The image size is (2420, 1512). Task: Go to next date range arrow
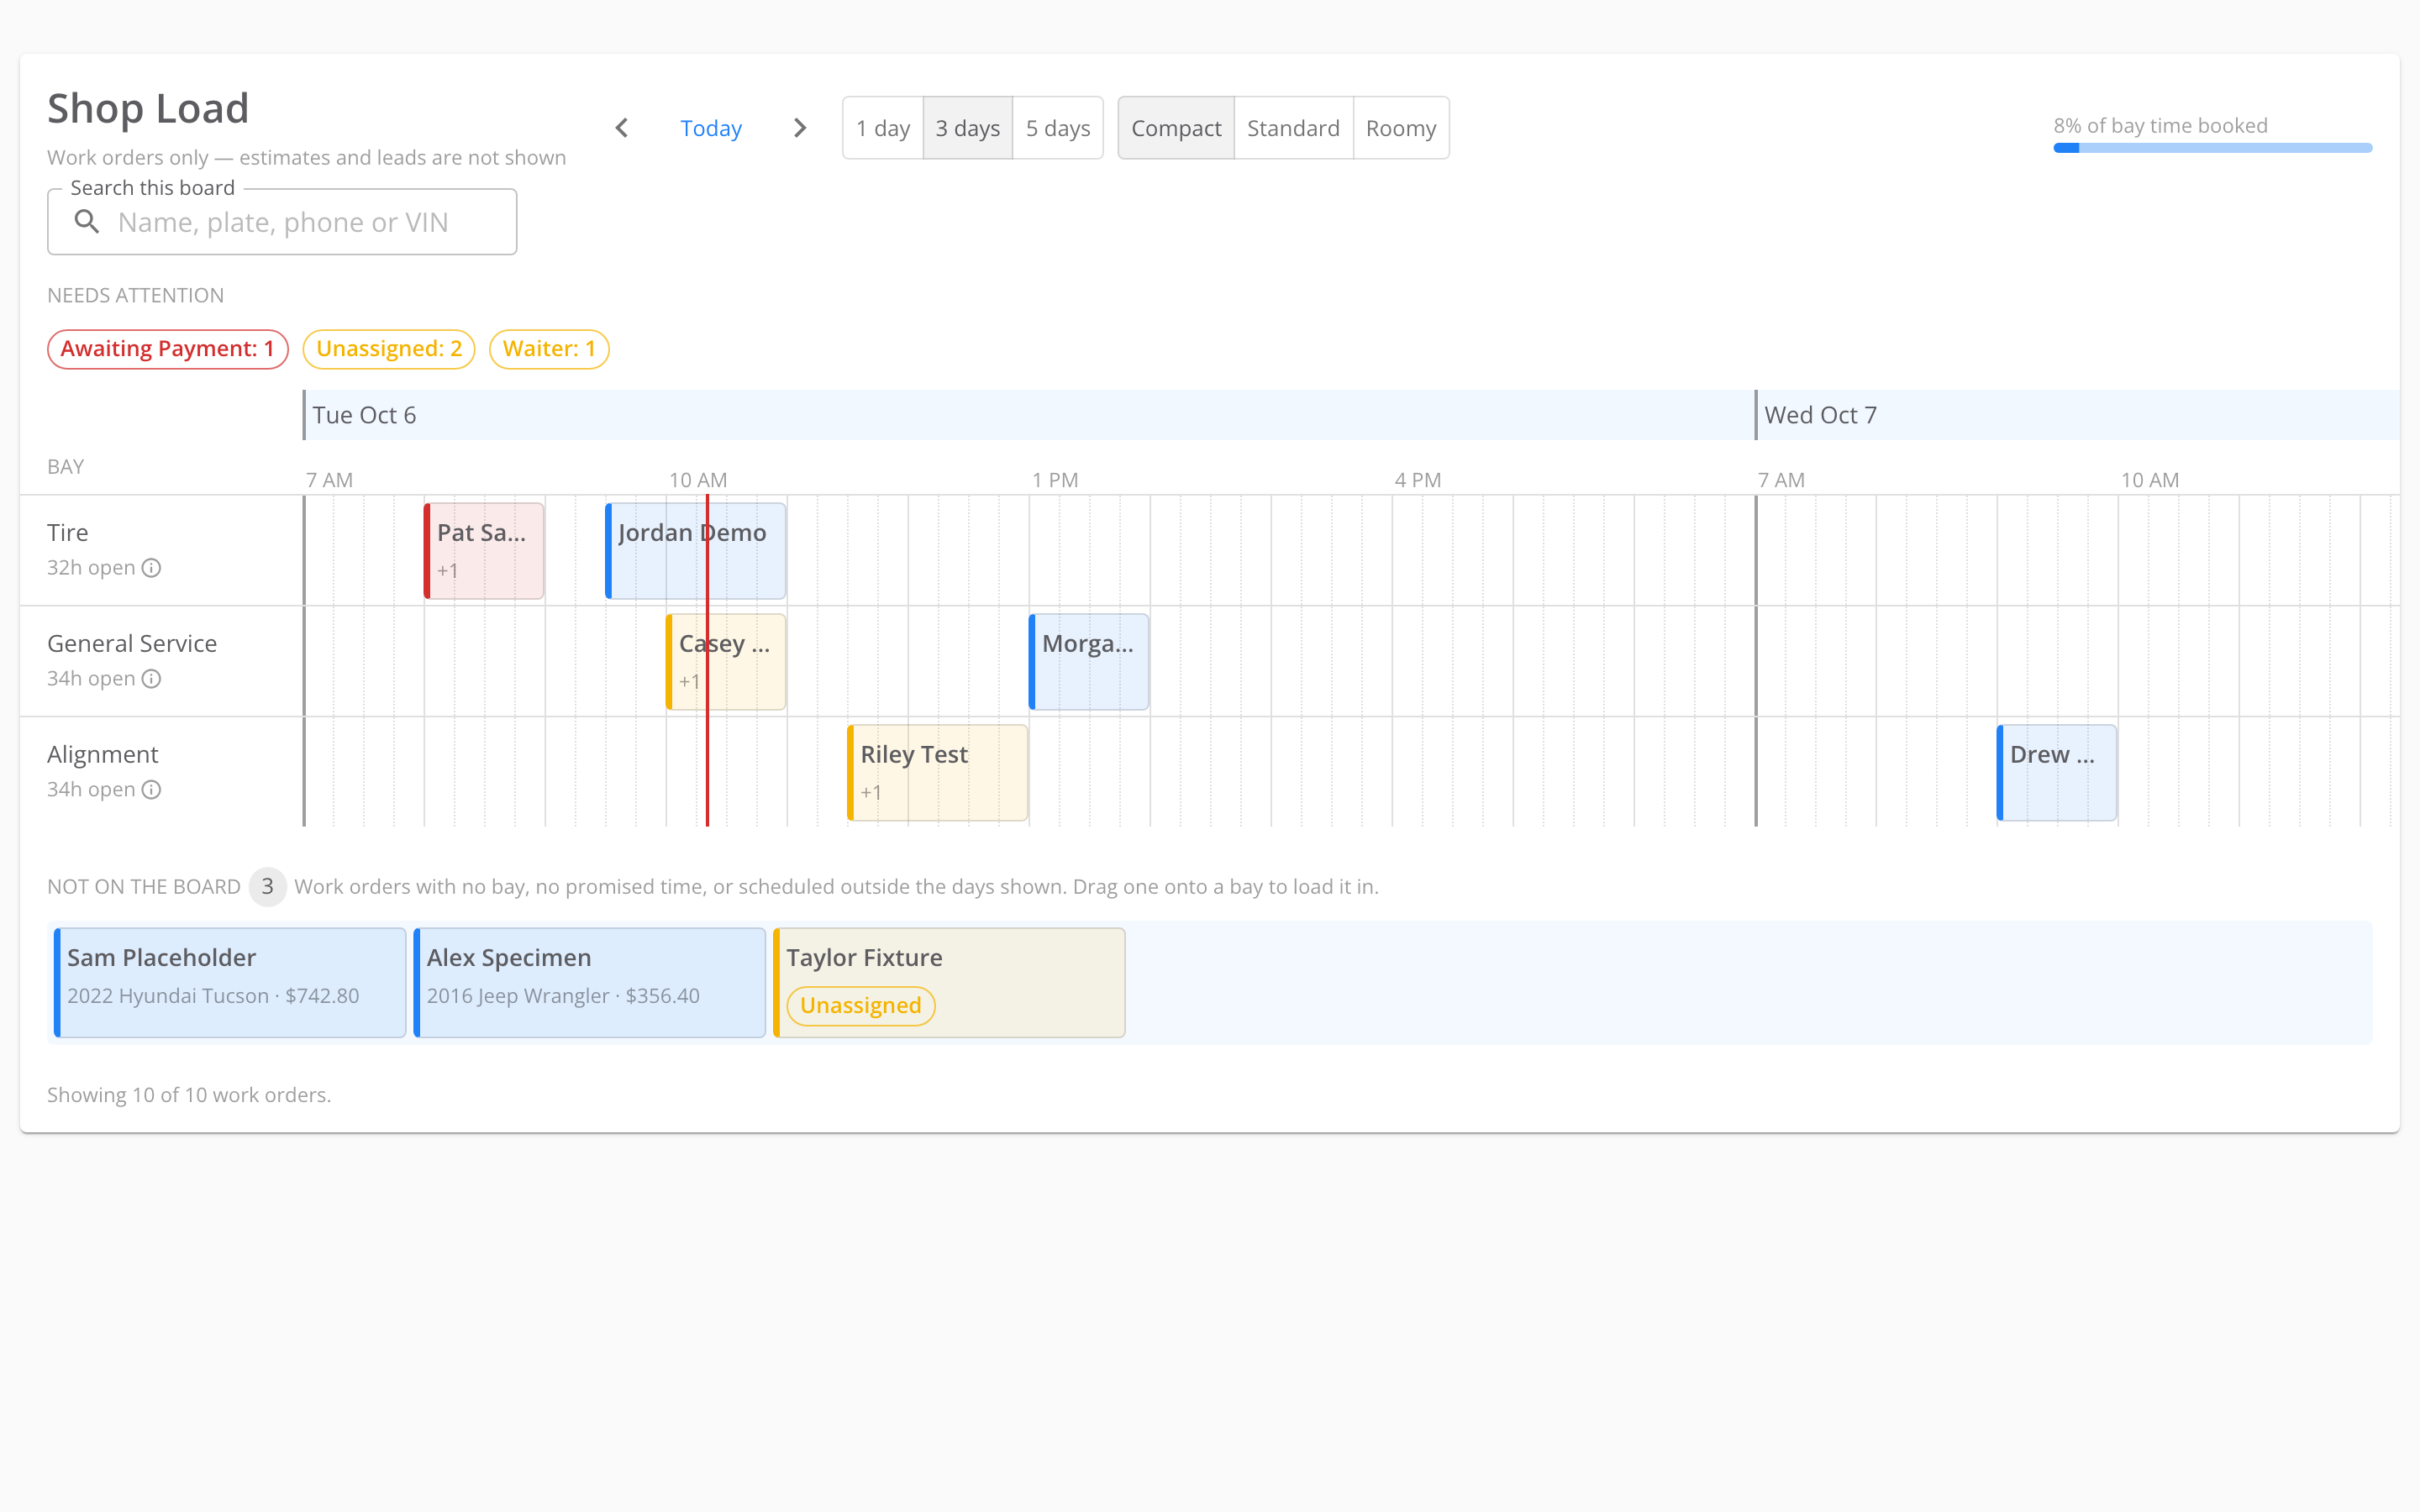(x=800, y=128)
